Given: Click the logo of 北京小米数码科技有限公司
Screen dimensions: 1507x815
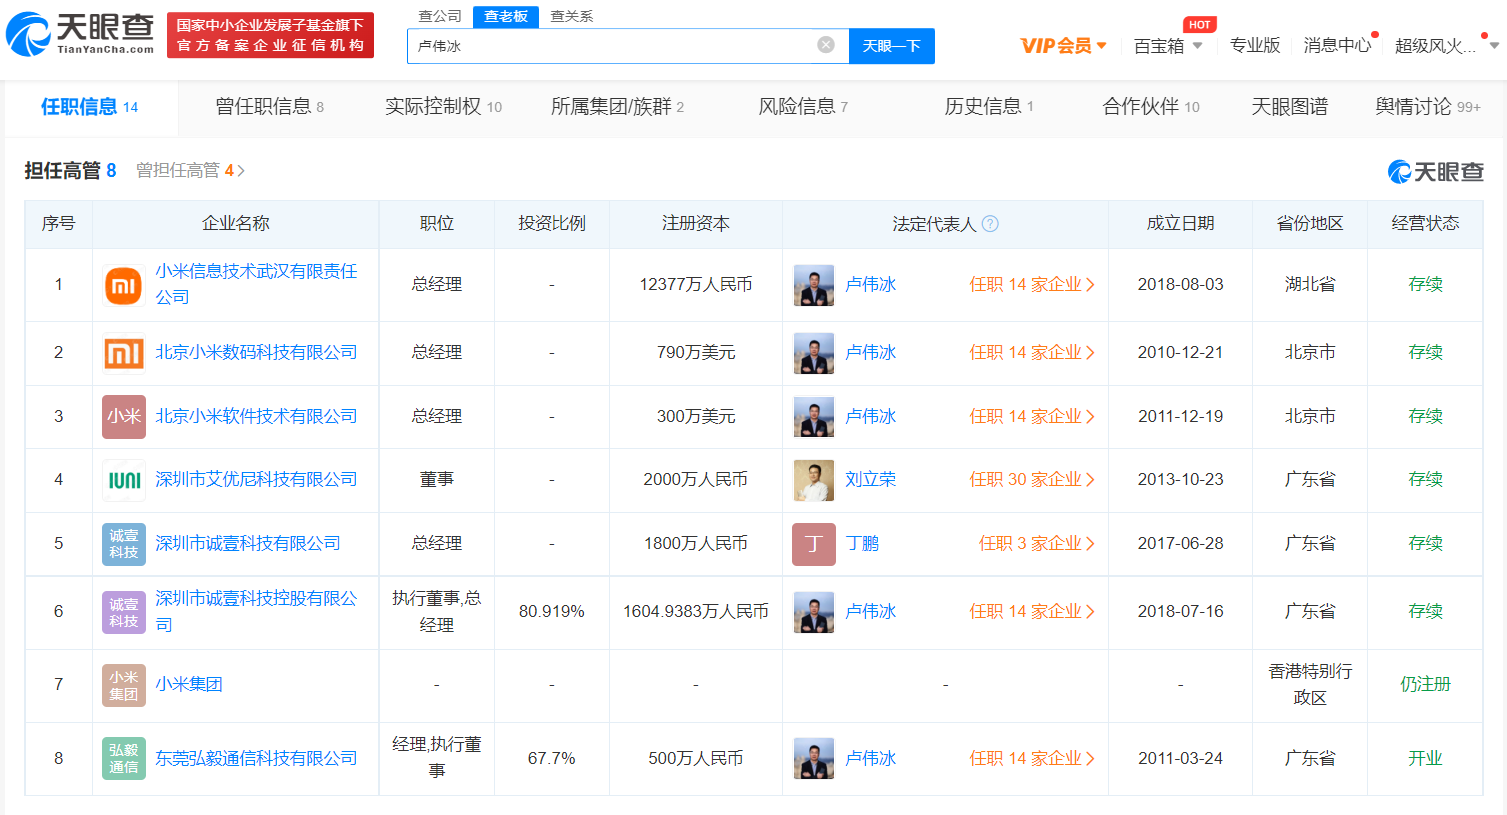Looking at the screenshot, I should (x=124, y=353).
